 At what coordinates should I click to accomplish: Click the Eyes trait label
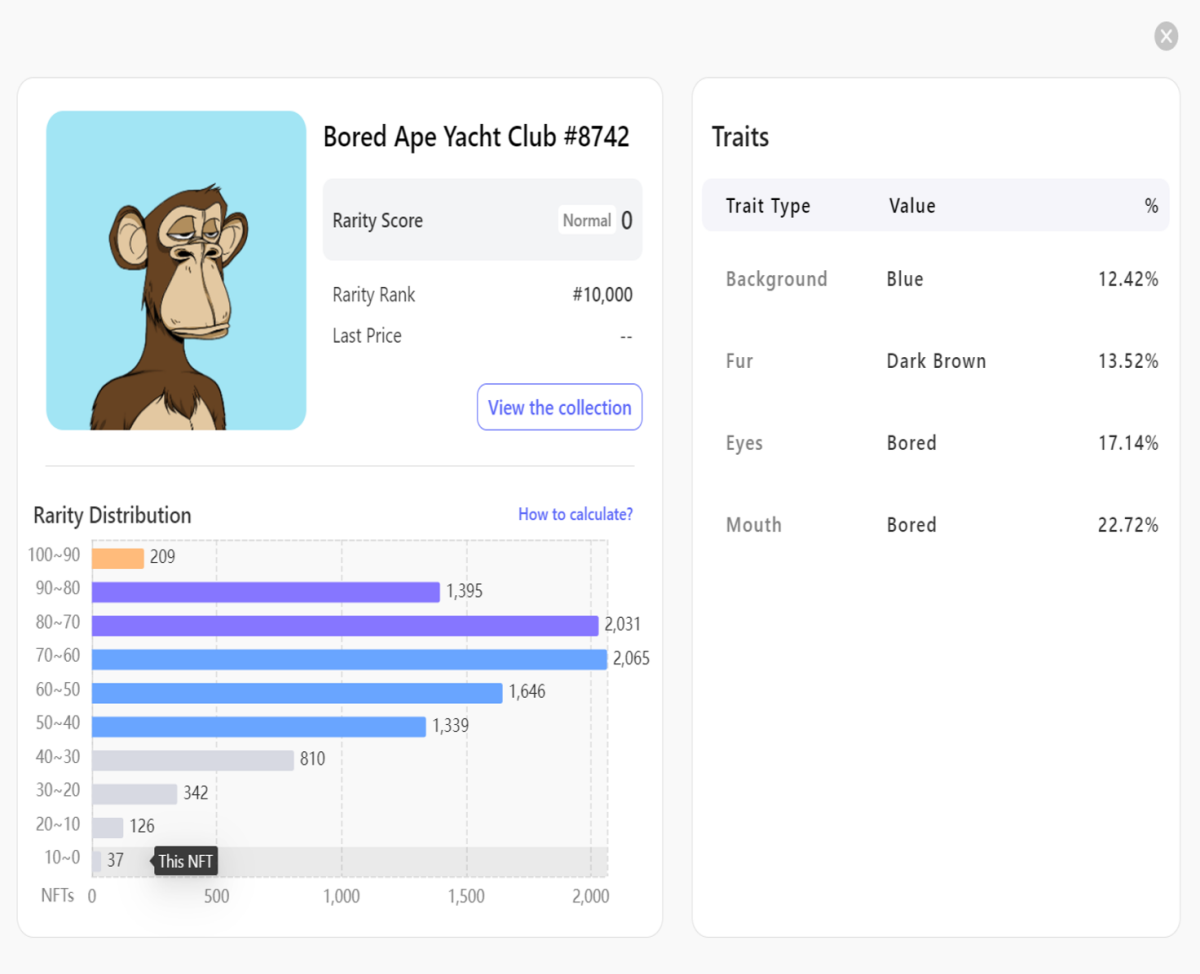pos(744,443)
